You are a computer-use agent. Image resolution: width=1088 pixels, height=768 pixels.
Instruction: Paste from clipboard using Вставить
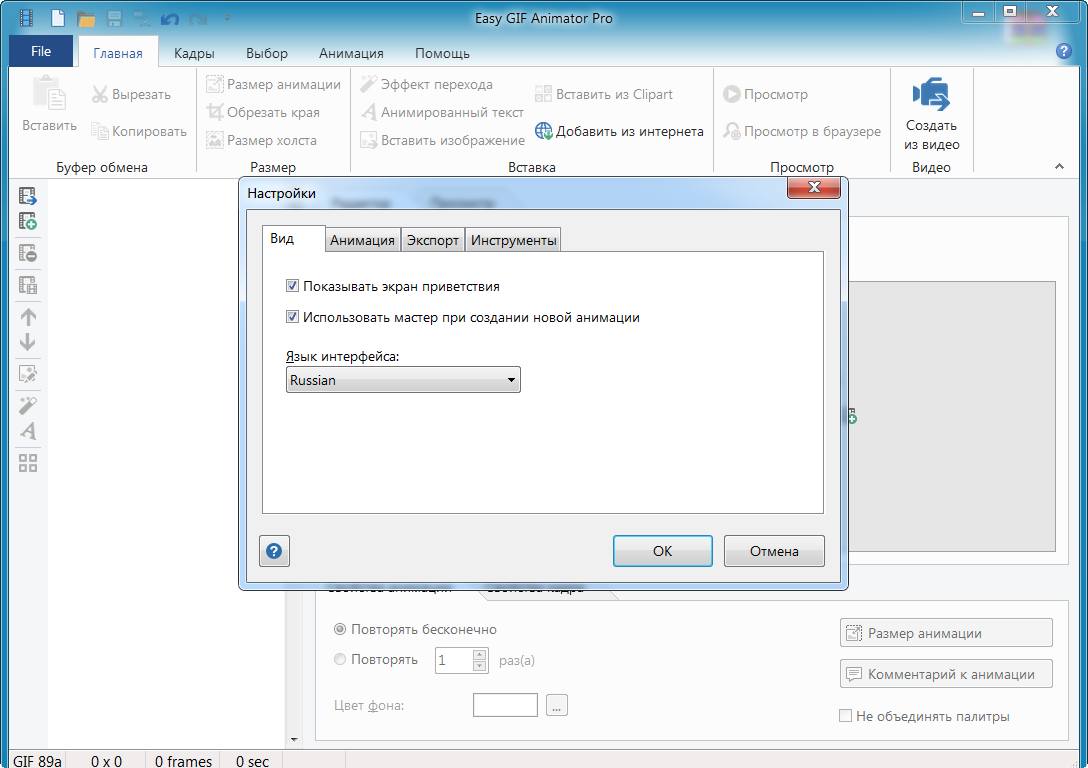tap(49, 103)
